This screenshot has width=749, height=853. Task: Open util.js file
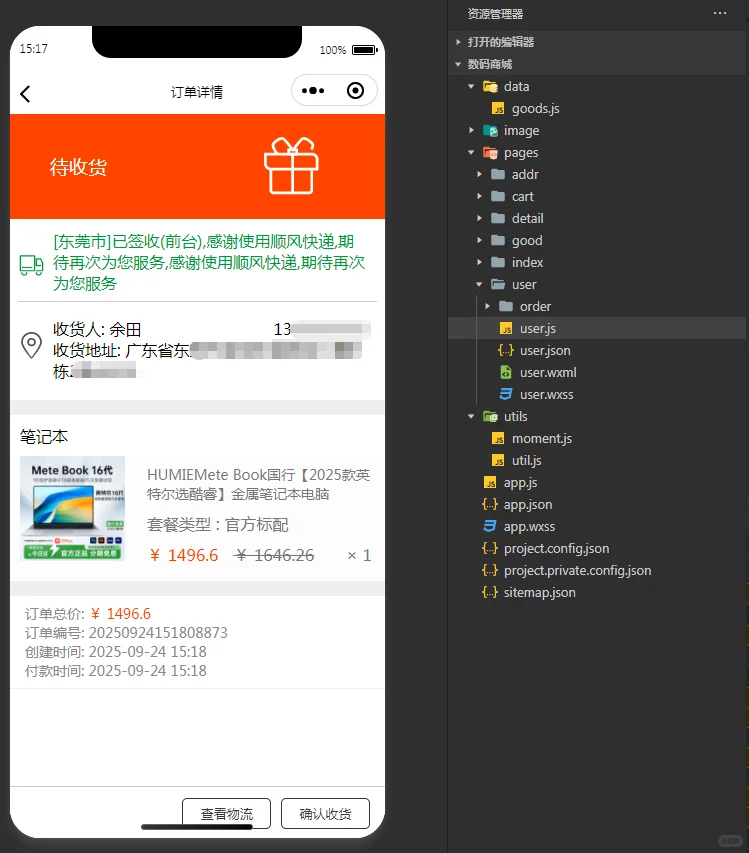527,460
